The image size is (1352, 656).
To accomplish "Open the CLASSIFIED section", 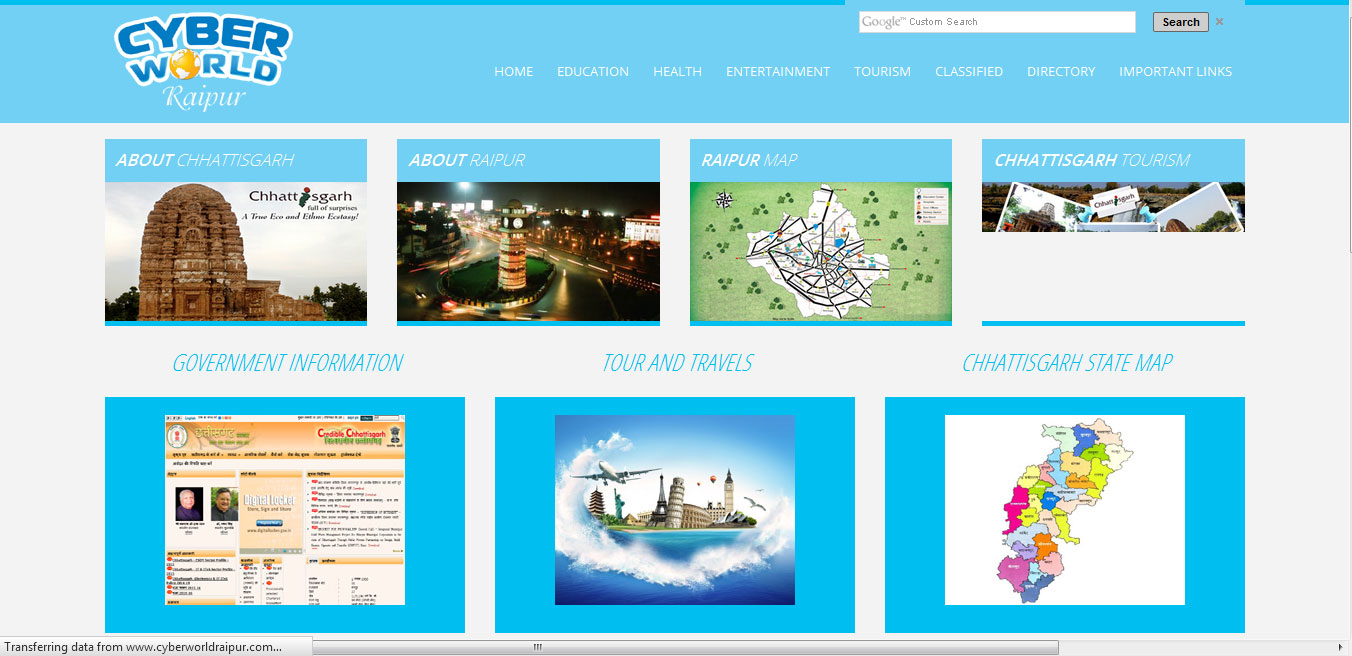I will click(x=969, y=71).
